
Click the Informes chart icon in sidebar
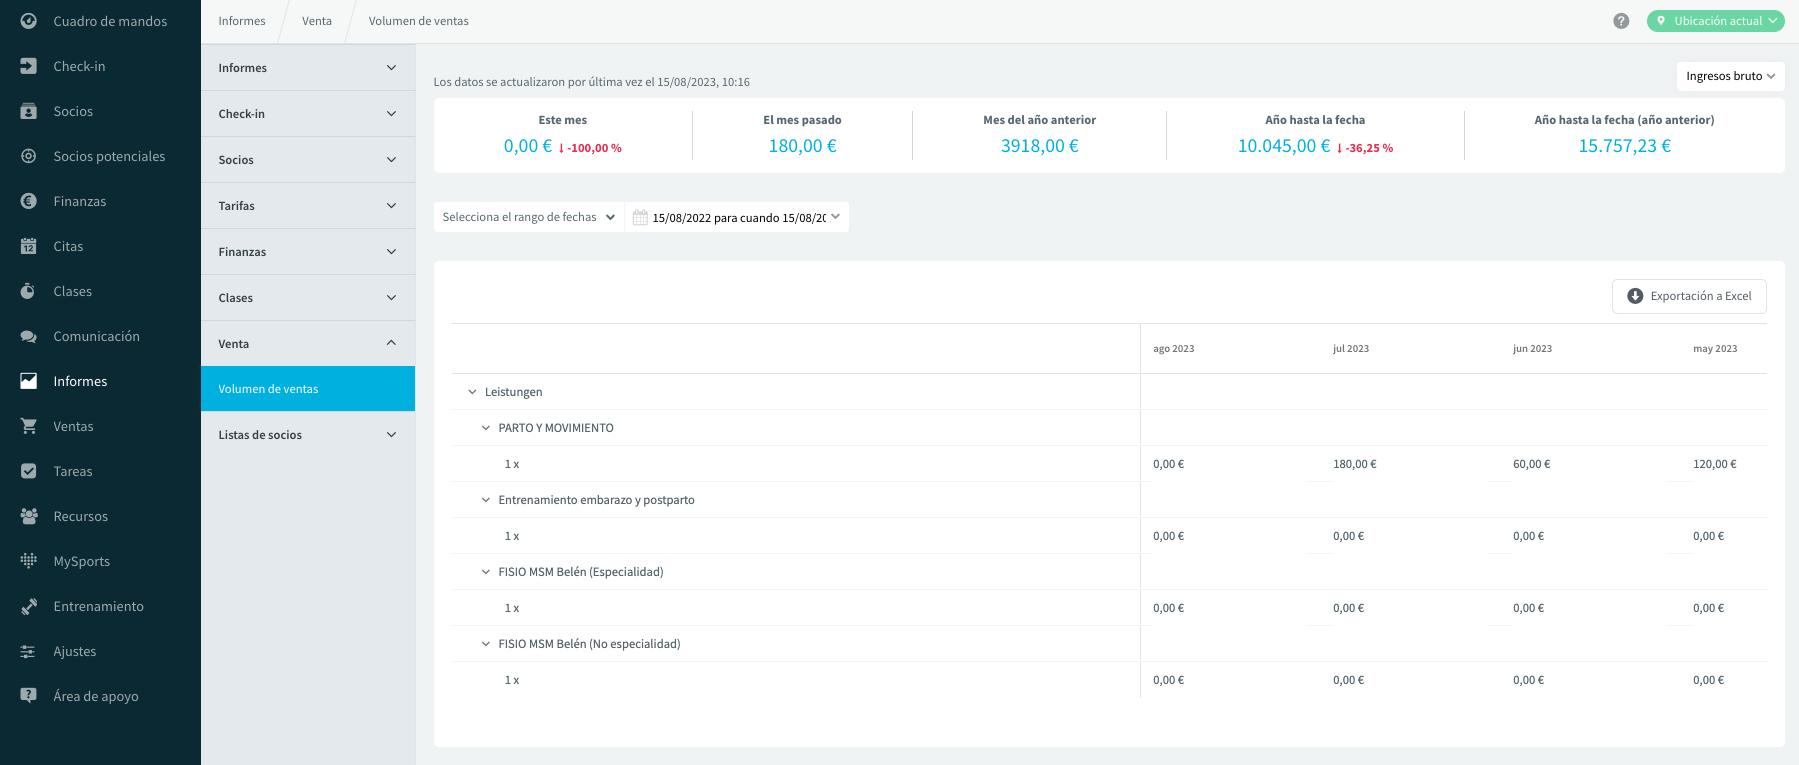pyautogui.click(x=29, y=381)
